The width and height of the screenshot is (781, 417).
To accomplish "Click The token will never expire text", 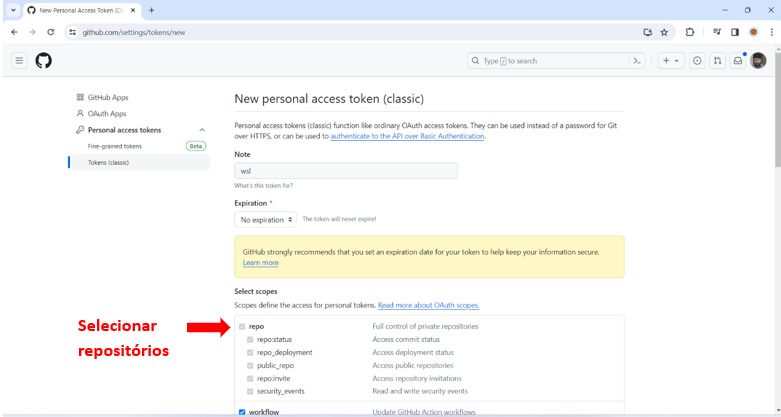I will pyautogui.click(x=339, y=219).
